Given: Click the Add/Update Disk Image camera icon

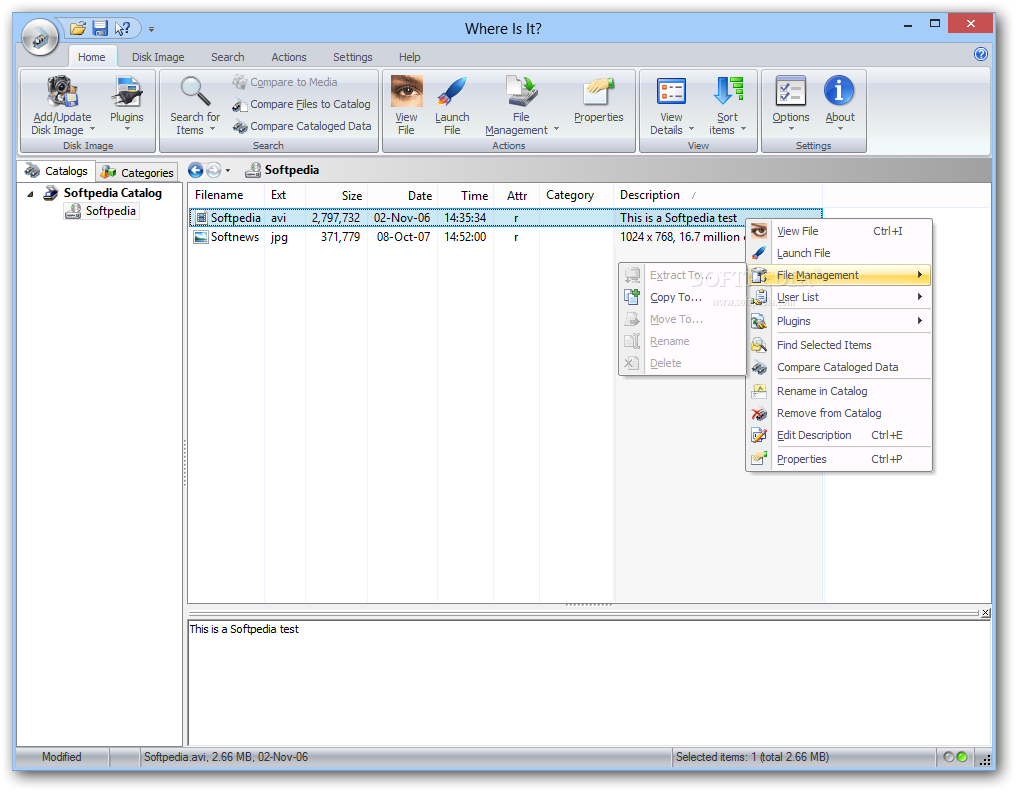Looking at the screenshot, I should [62, 91].
